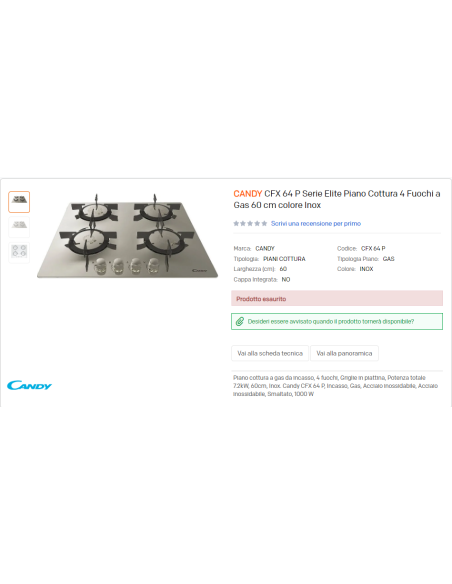Click the blue Candy brand logo

[29, 385]
